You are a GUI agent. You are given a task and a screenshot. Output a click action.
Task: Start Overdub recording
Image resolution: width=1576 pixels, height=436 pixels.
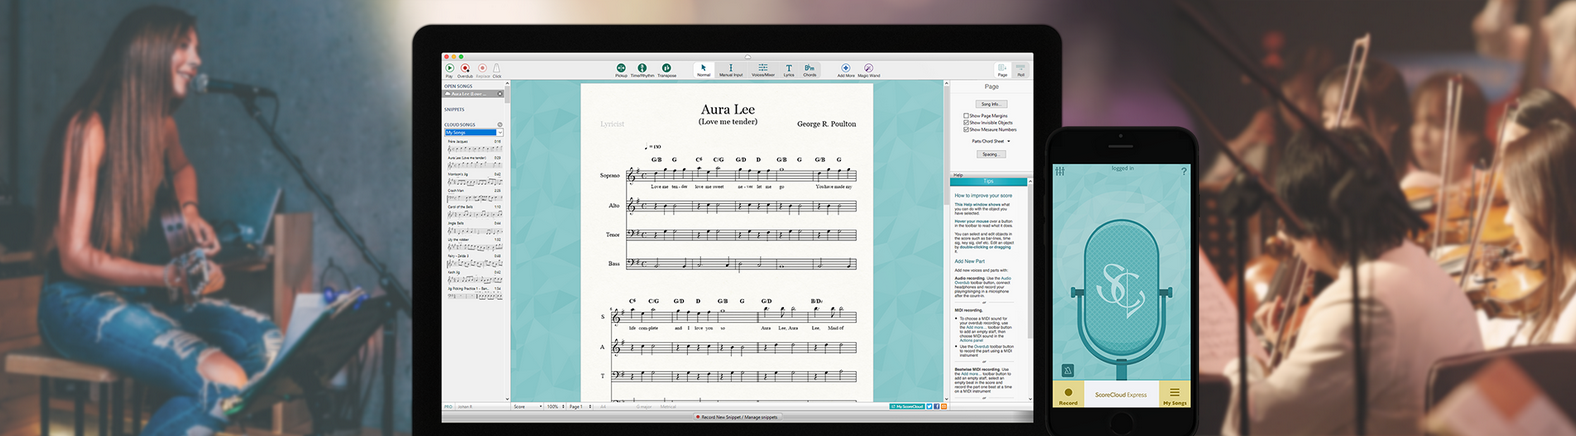(x=465, y=69)
